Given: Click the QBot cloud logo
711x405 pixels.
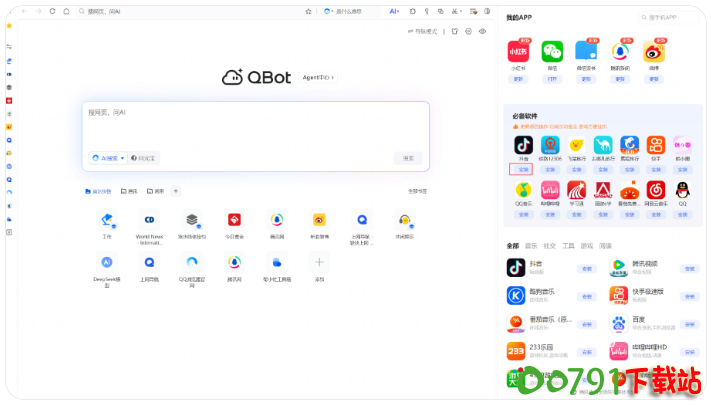Looking at the screenshot, I should click(233, 77).
